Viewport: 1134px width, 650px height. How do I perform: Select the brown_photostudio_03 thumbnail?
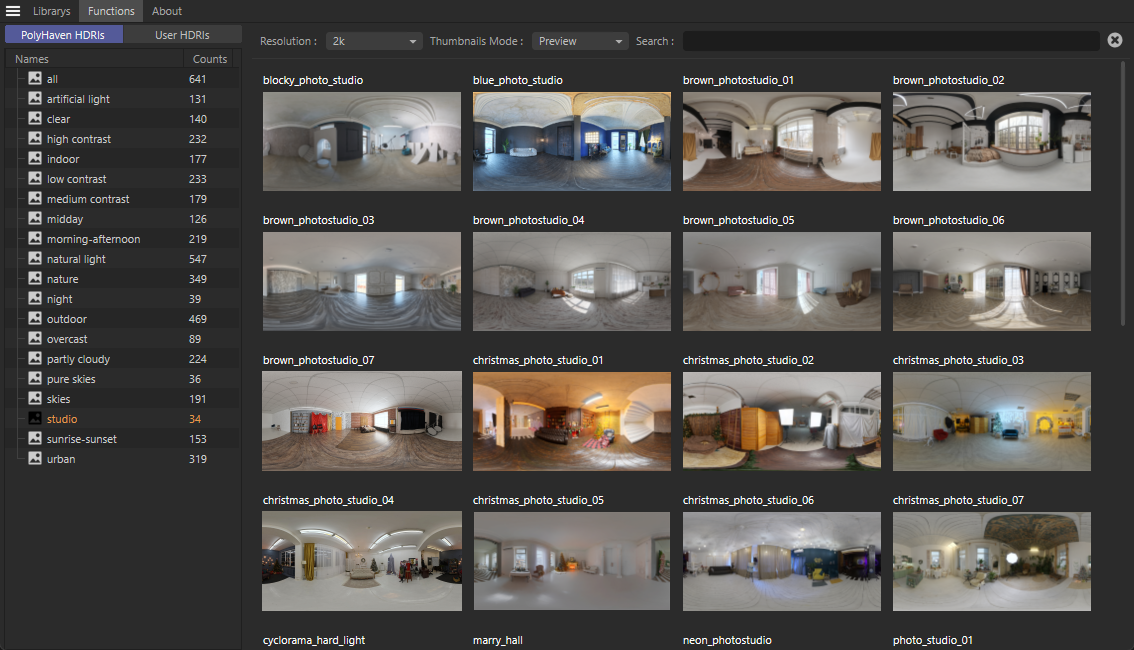tap(362, 281)
